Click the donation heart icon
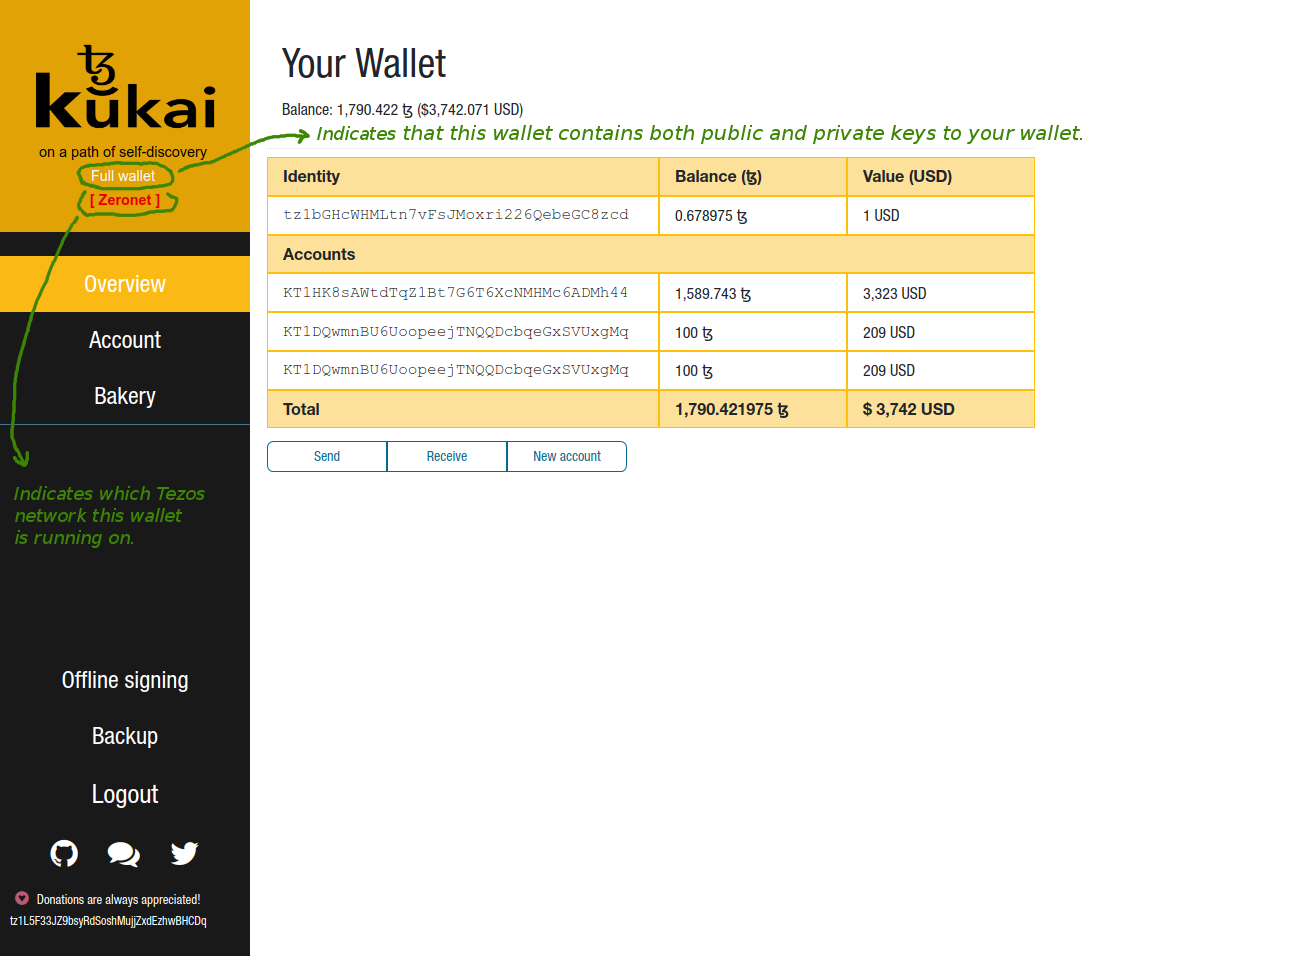 coord(22,898)
